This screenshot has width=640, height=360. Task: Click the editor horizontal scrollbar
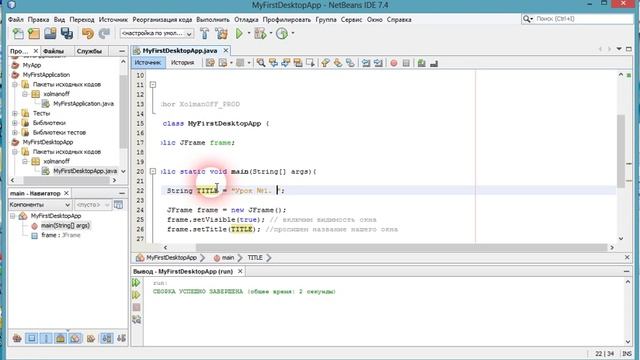[401, 247]
